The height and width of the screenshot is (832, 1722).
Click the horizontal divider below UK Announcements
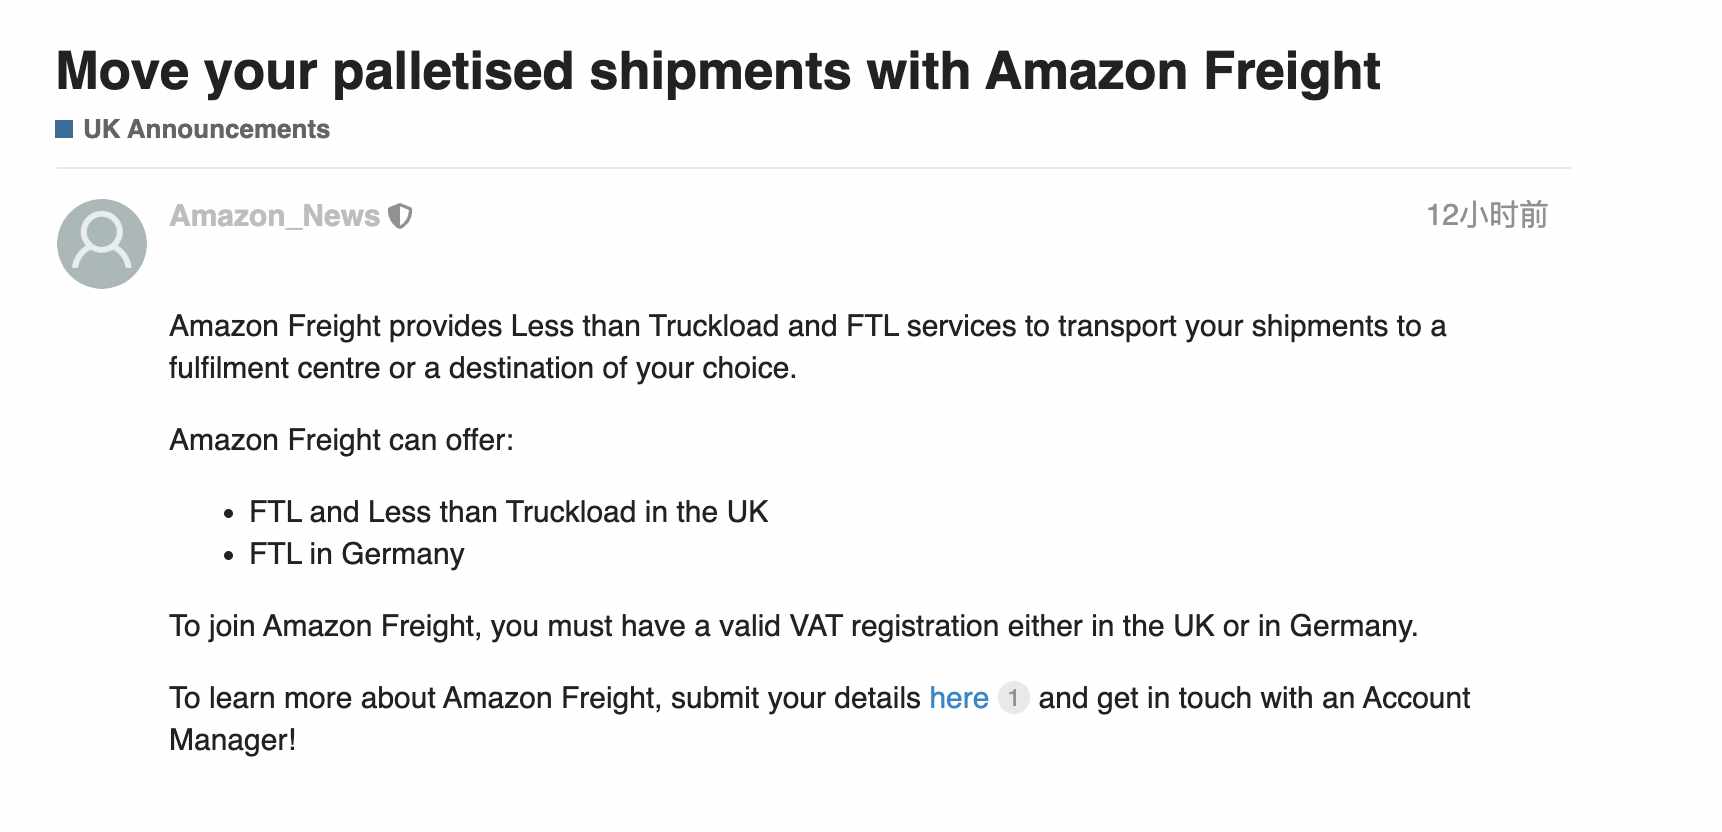[813, 168]
